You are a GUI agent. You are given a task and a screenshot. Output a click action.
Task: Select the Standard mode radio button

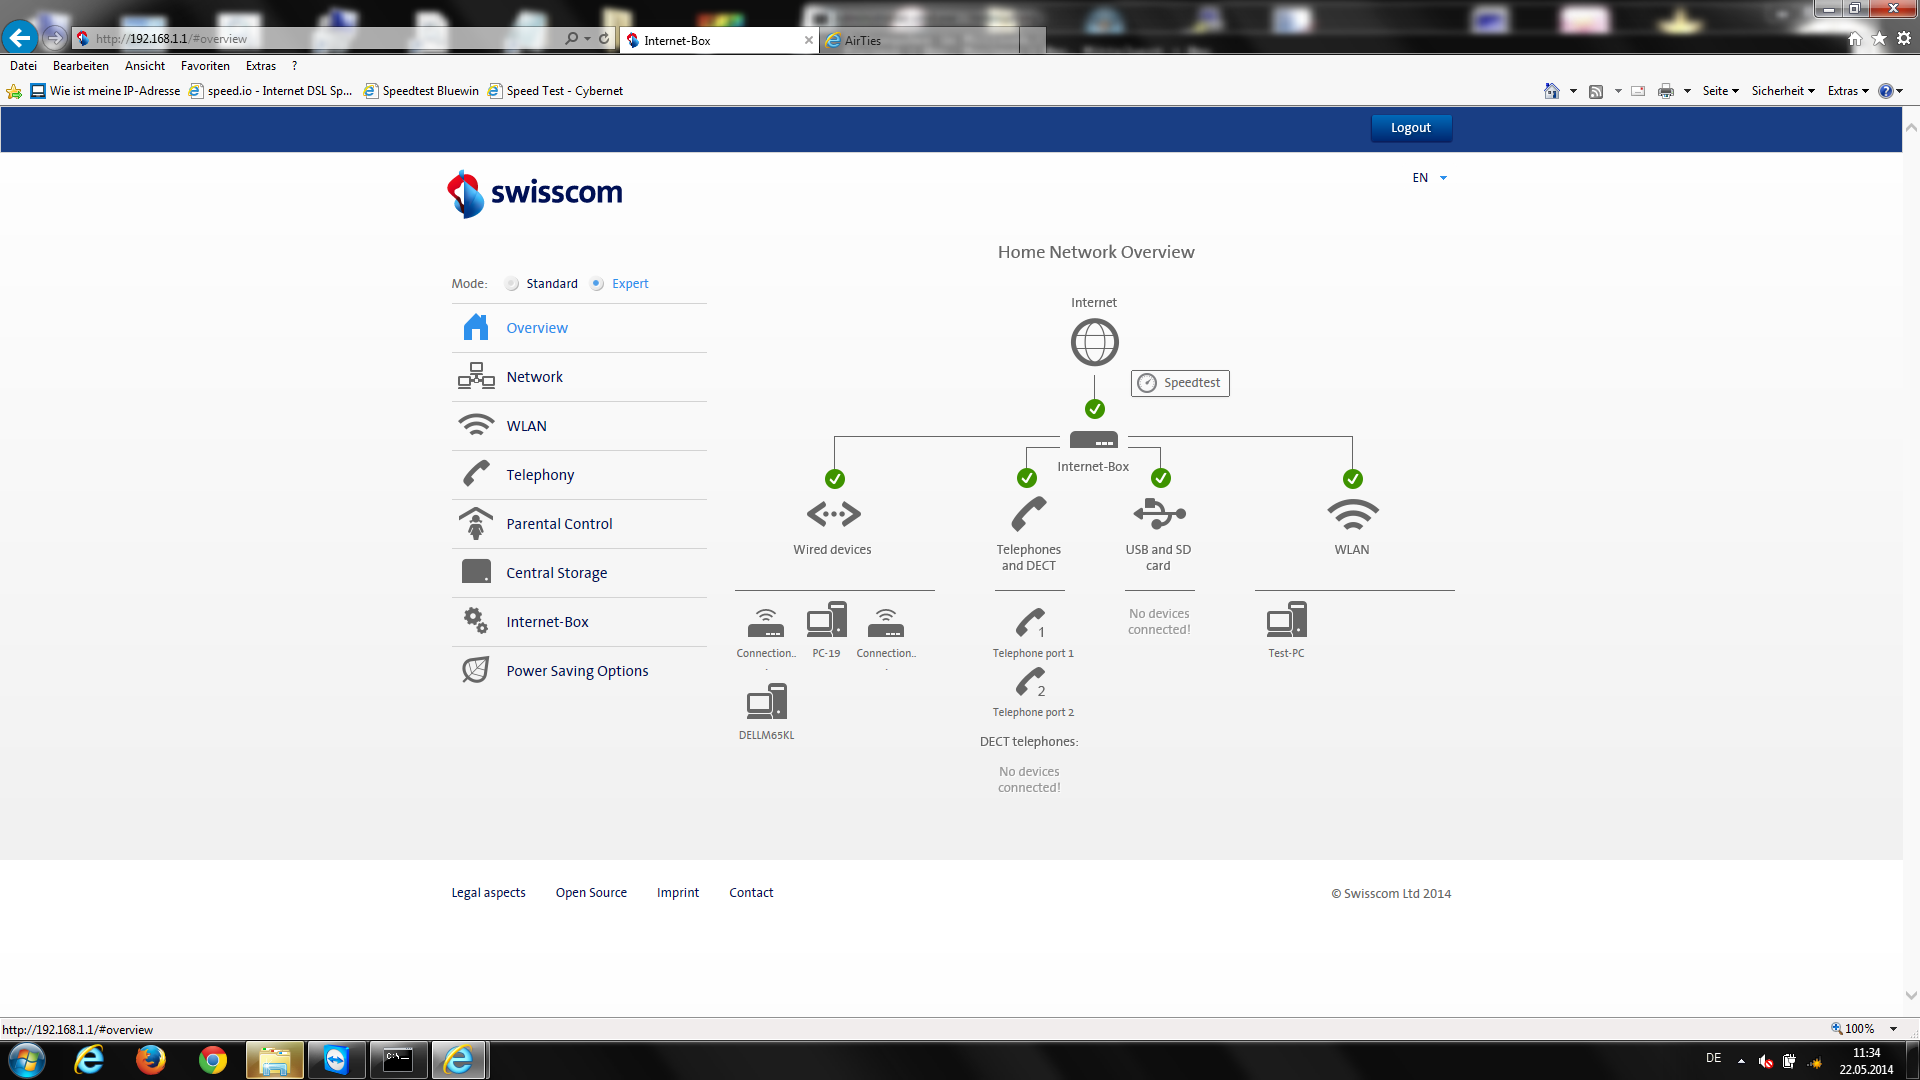(512, 284)
